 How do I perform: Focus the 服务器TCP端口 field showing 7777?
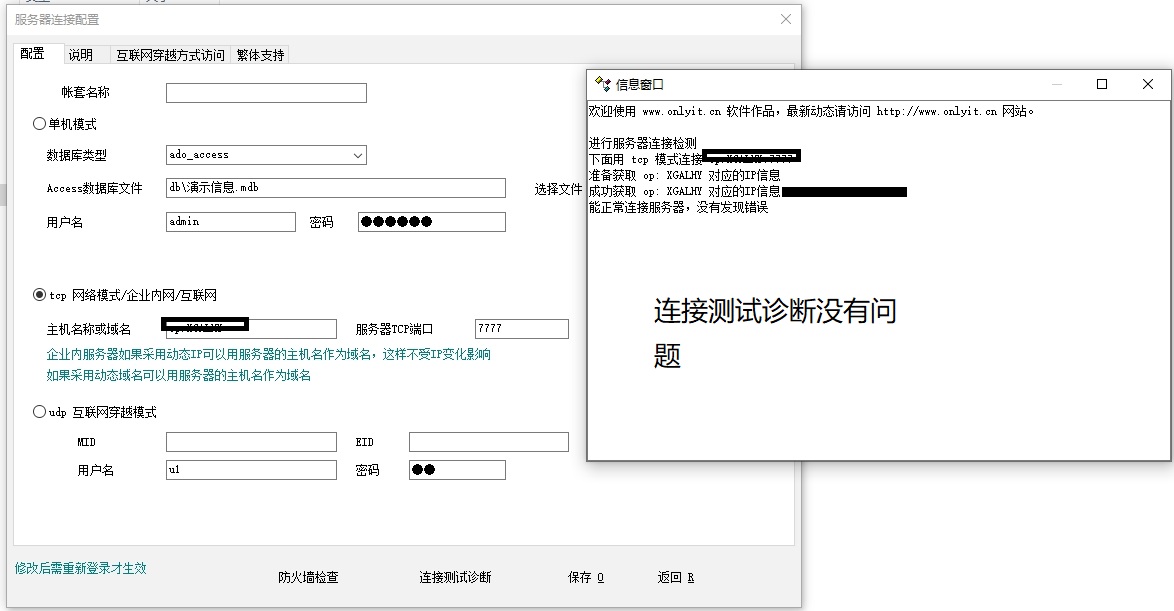[521, 329]
